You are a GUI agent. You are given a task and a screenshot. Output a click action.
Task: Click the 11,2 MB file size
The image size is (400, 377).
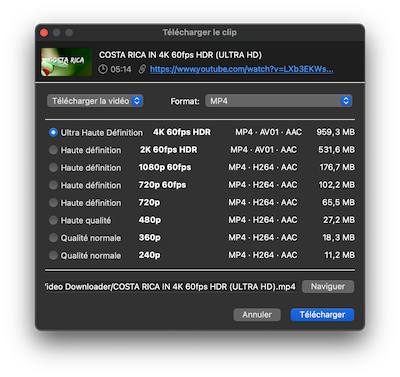[340, 255]
